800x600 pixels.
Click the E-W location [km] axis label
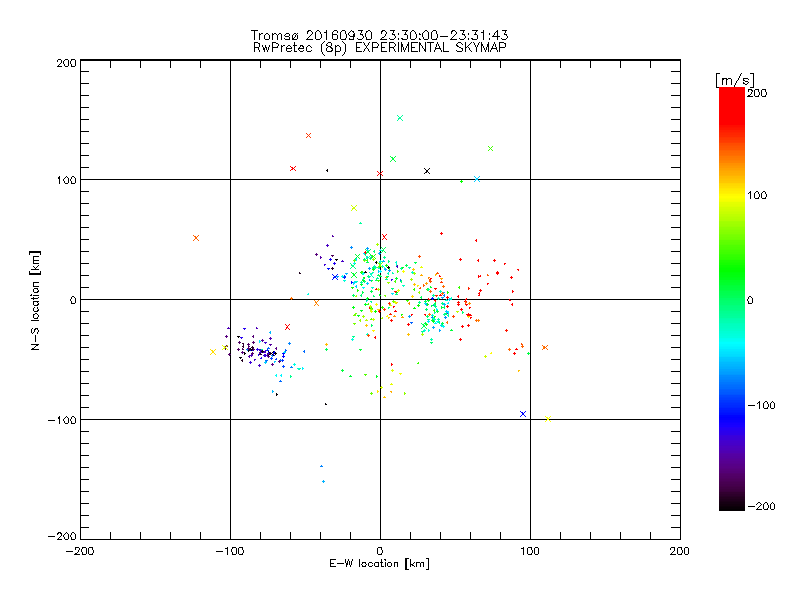pos(379,564)
